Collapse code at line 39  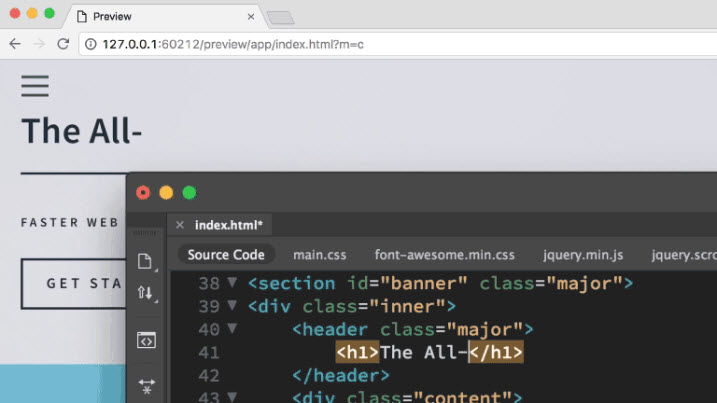(232, 305)
